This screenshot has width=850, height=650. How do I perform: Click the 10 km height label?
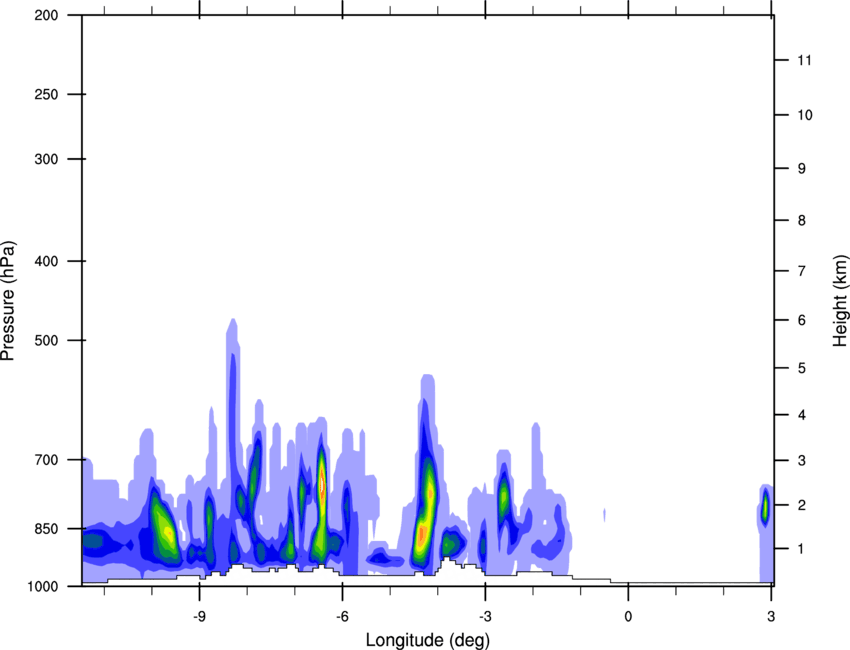click(804, 115)
